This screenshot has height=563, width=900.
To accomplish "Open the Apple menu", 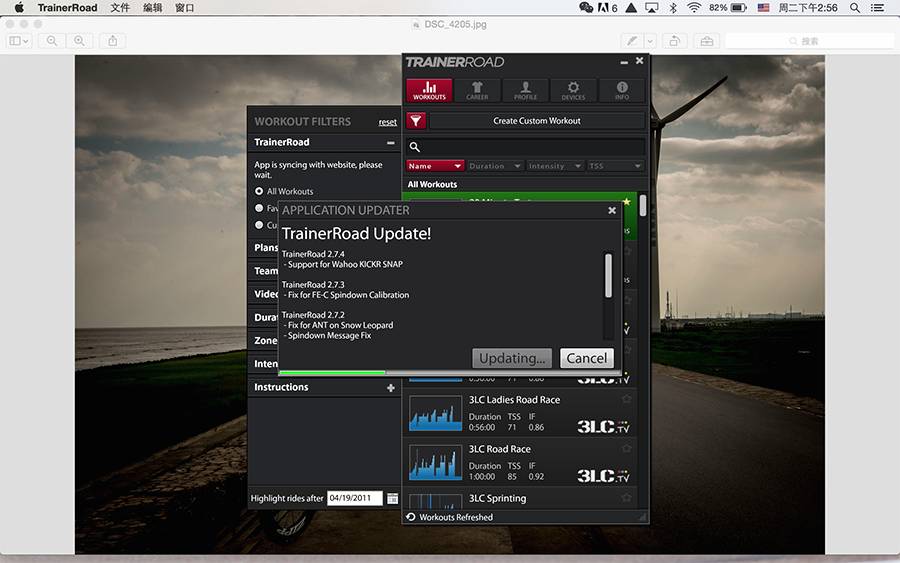I will click(x=19, y=7).
